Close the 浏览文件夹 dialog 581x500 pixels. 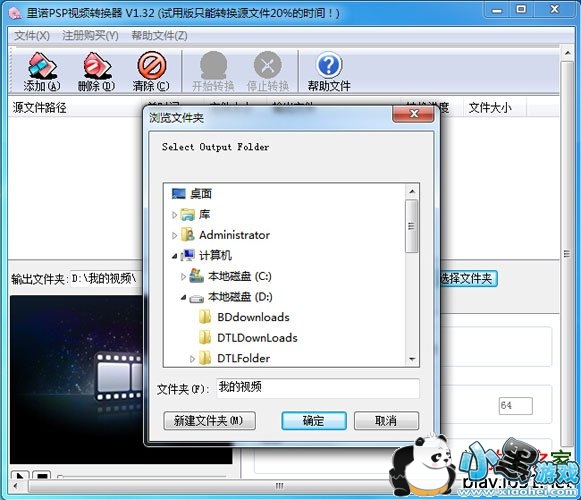pyautogui.click(x=413, y=114)
